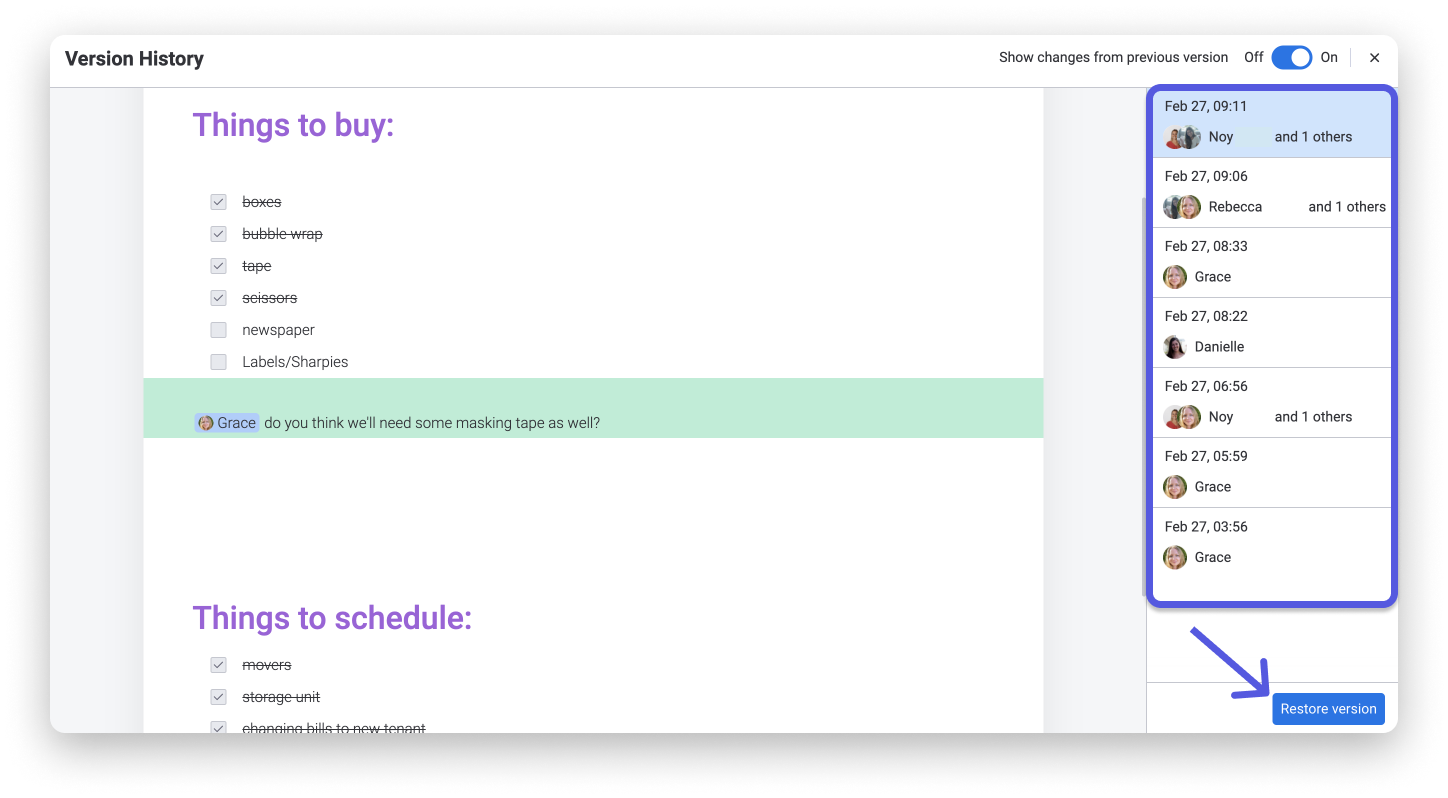The height and width of the screenshot is (798, 1448).
Task: Open the Feb 27, 08:33 version by Grace
Action: pyautogui.click(x=1271, y=263)
